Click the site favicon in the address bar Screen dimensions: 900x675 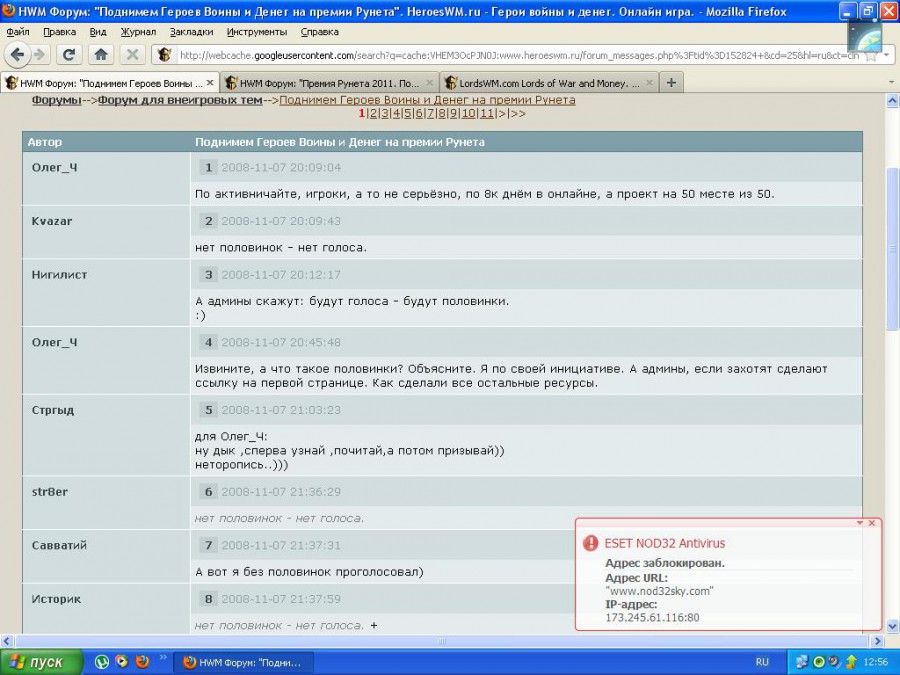point(164,55)
